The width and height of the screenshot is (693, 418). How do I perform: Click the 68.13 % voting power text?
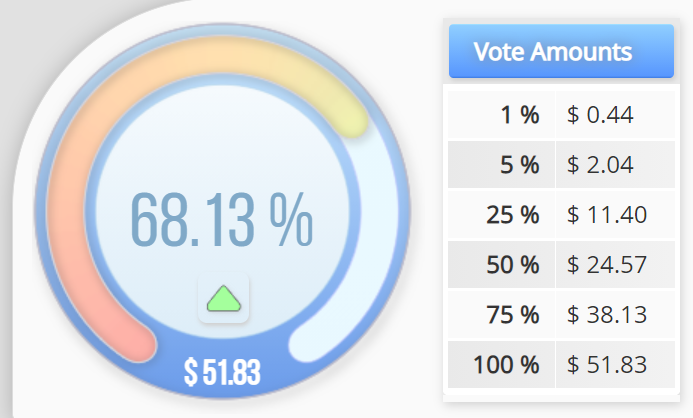(x=221, y=221)
